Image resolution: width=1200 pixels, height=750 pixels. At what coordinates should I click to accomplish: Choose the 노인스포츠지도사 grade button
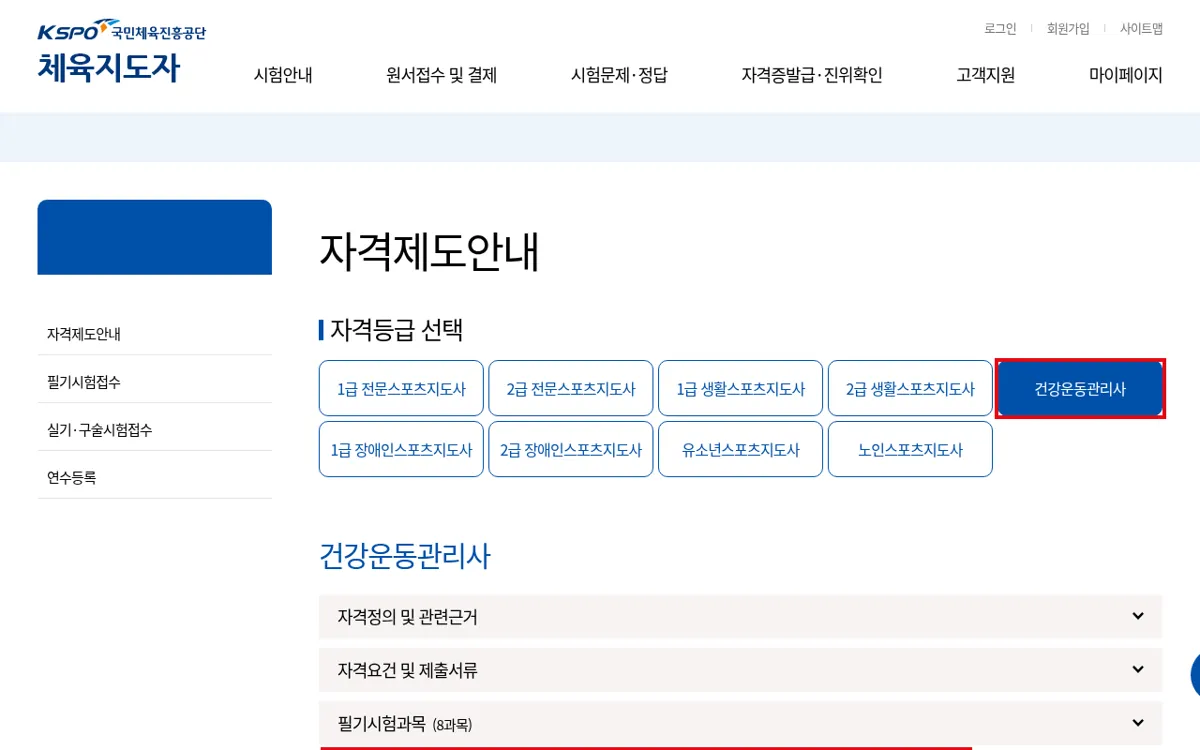910,449
